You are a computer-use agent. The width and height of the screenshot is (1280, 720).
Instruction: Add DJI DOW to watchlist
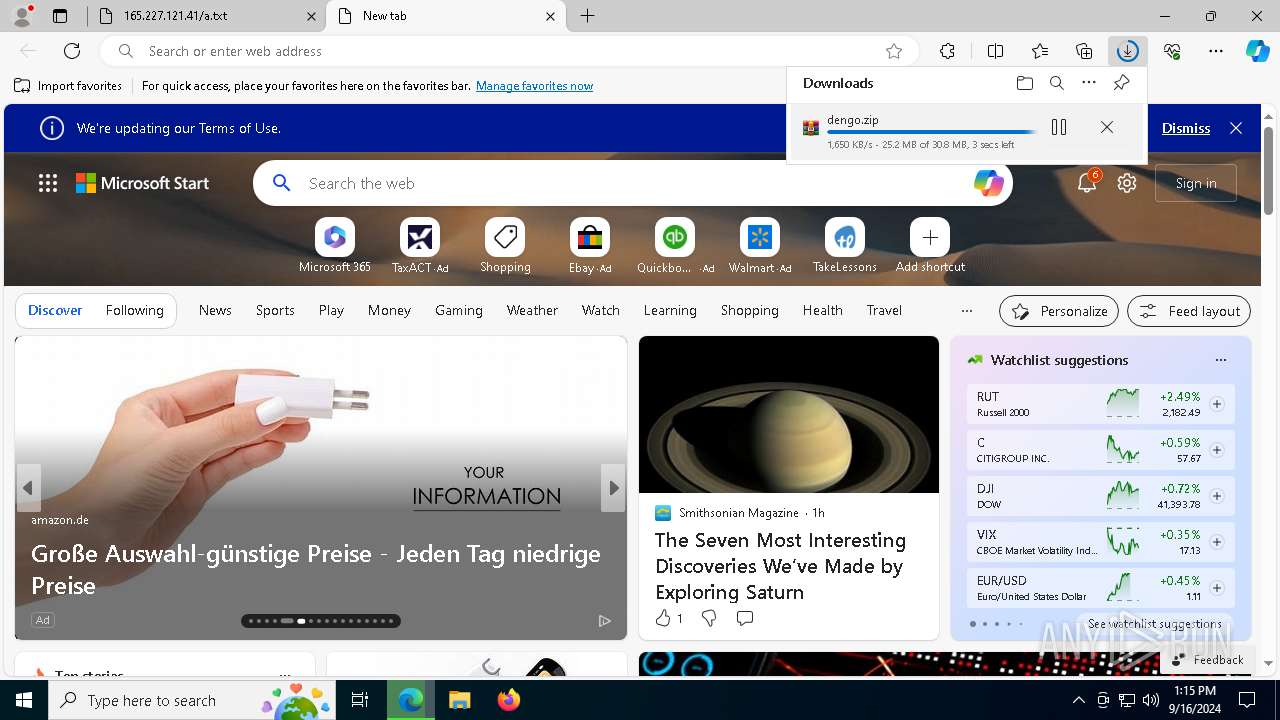pos(1217,496)
